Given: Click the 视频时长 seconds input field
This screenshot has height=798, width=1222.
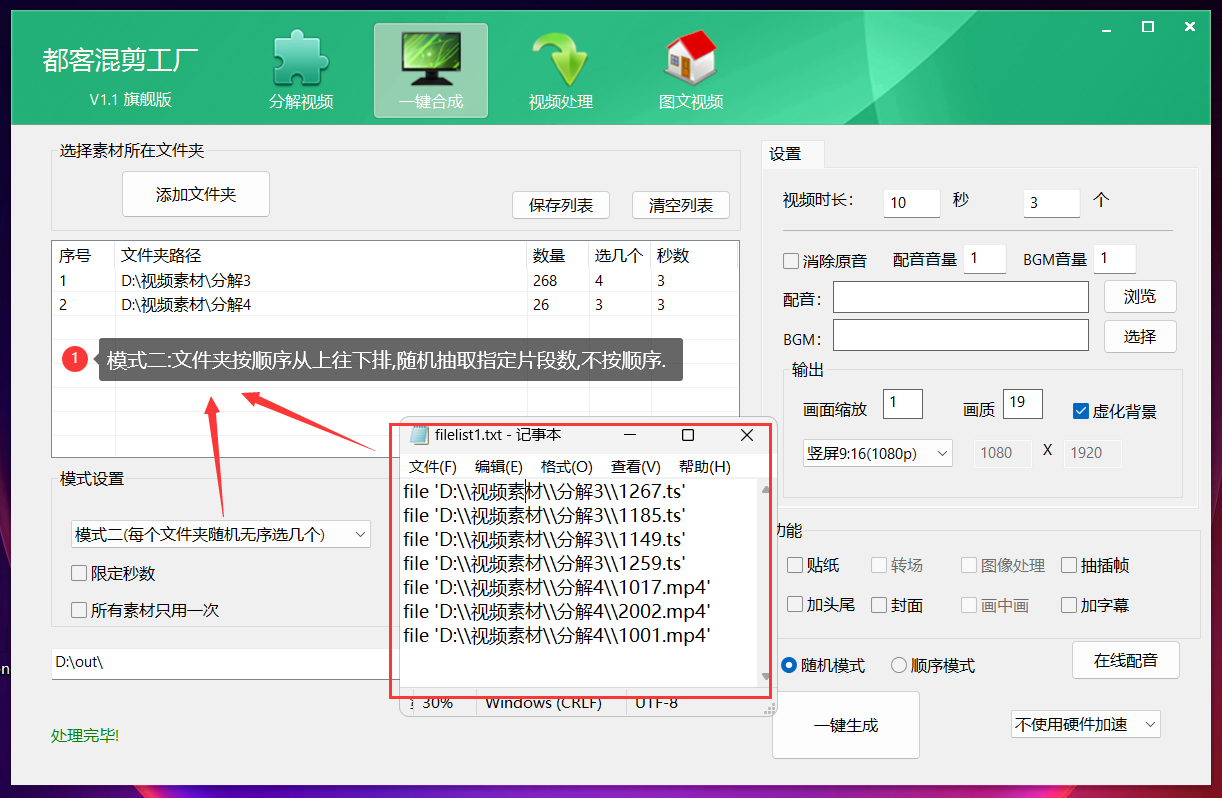Looking at the screenshot, I should coord(911,202).
